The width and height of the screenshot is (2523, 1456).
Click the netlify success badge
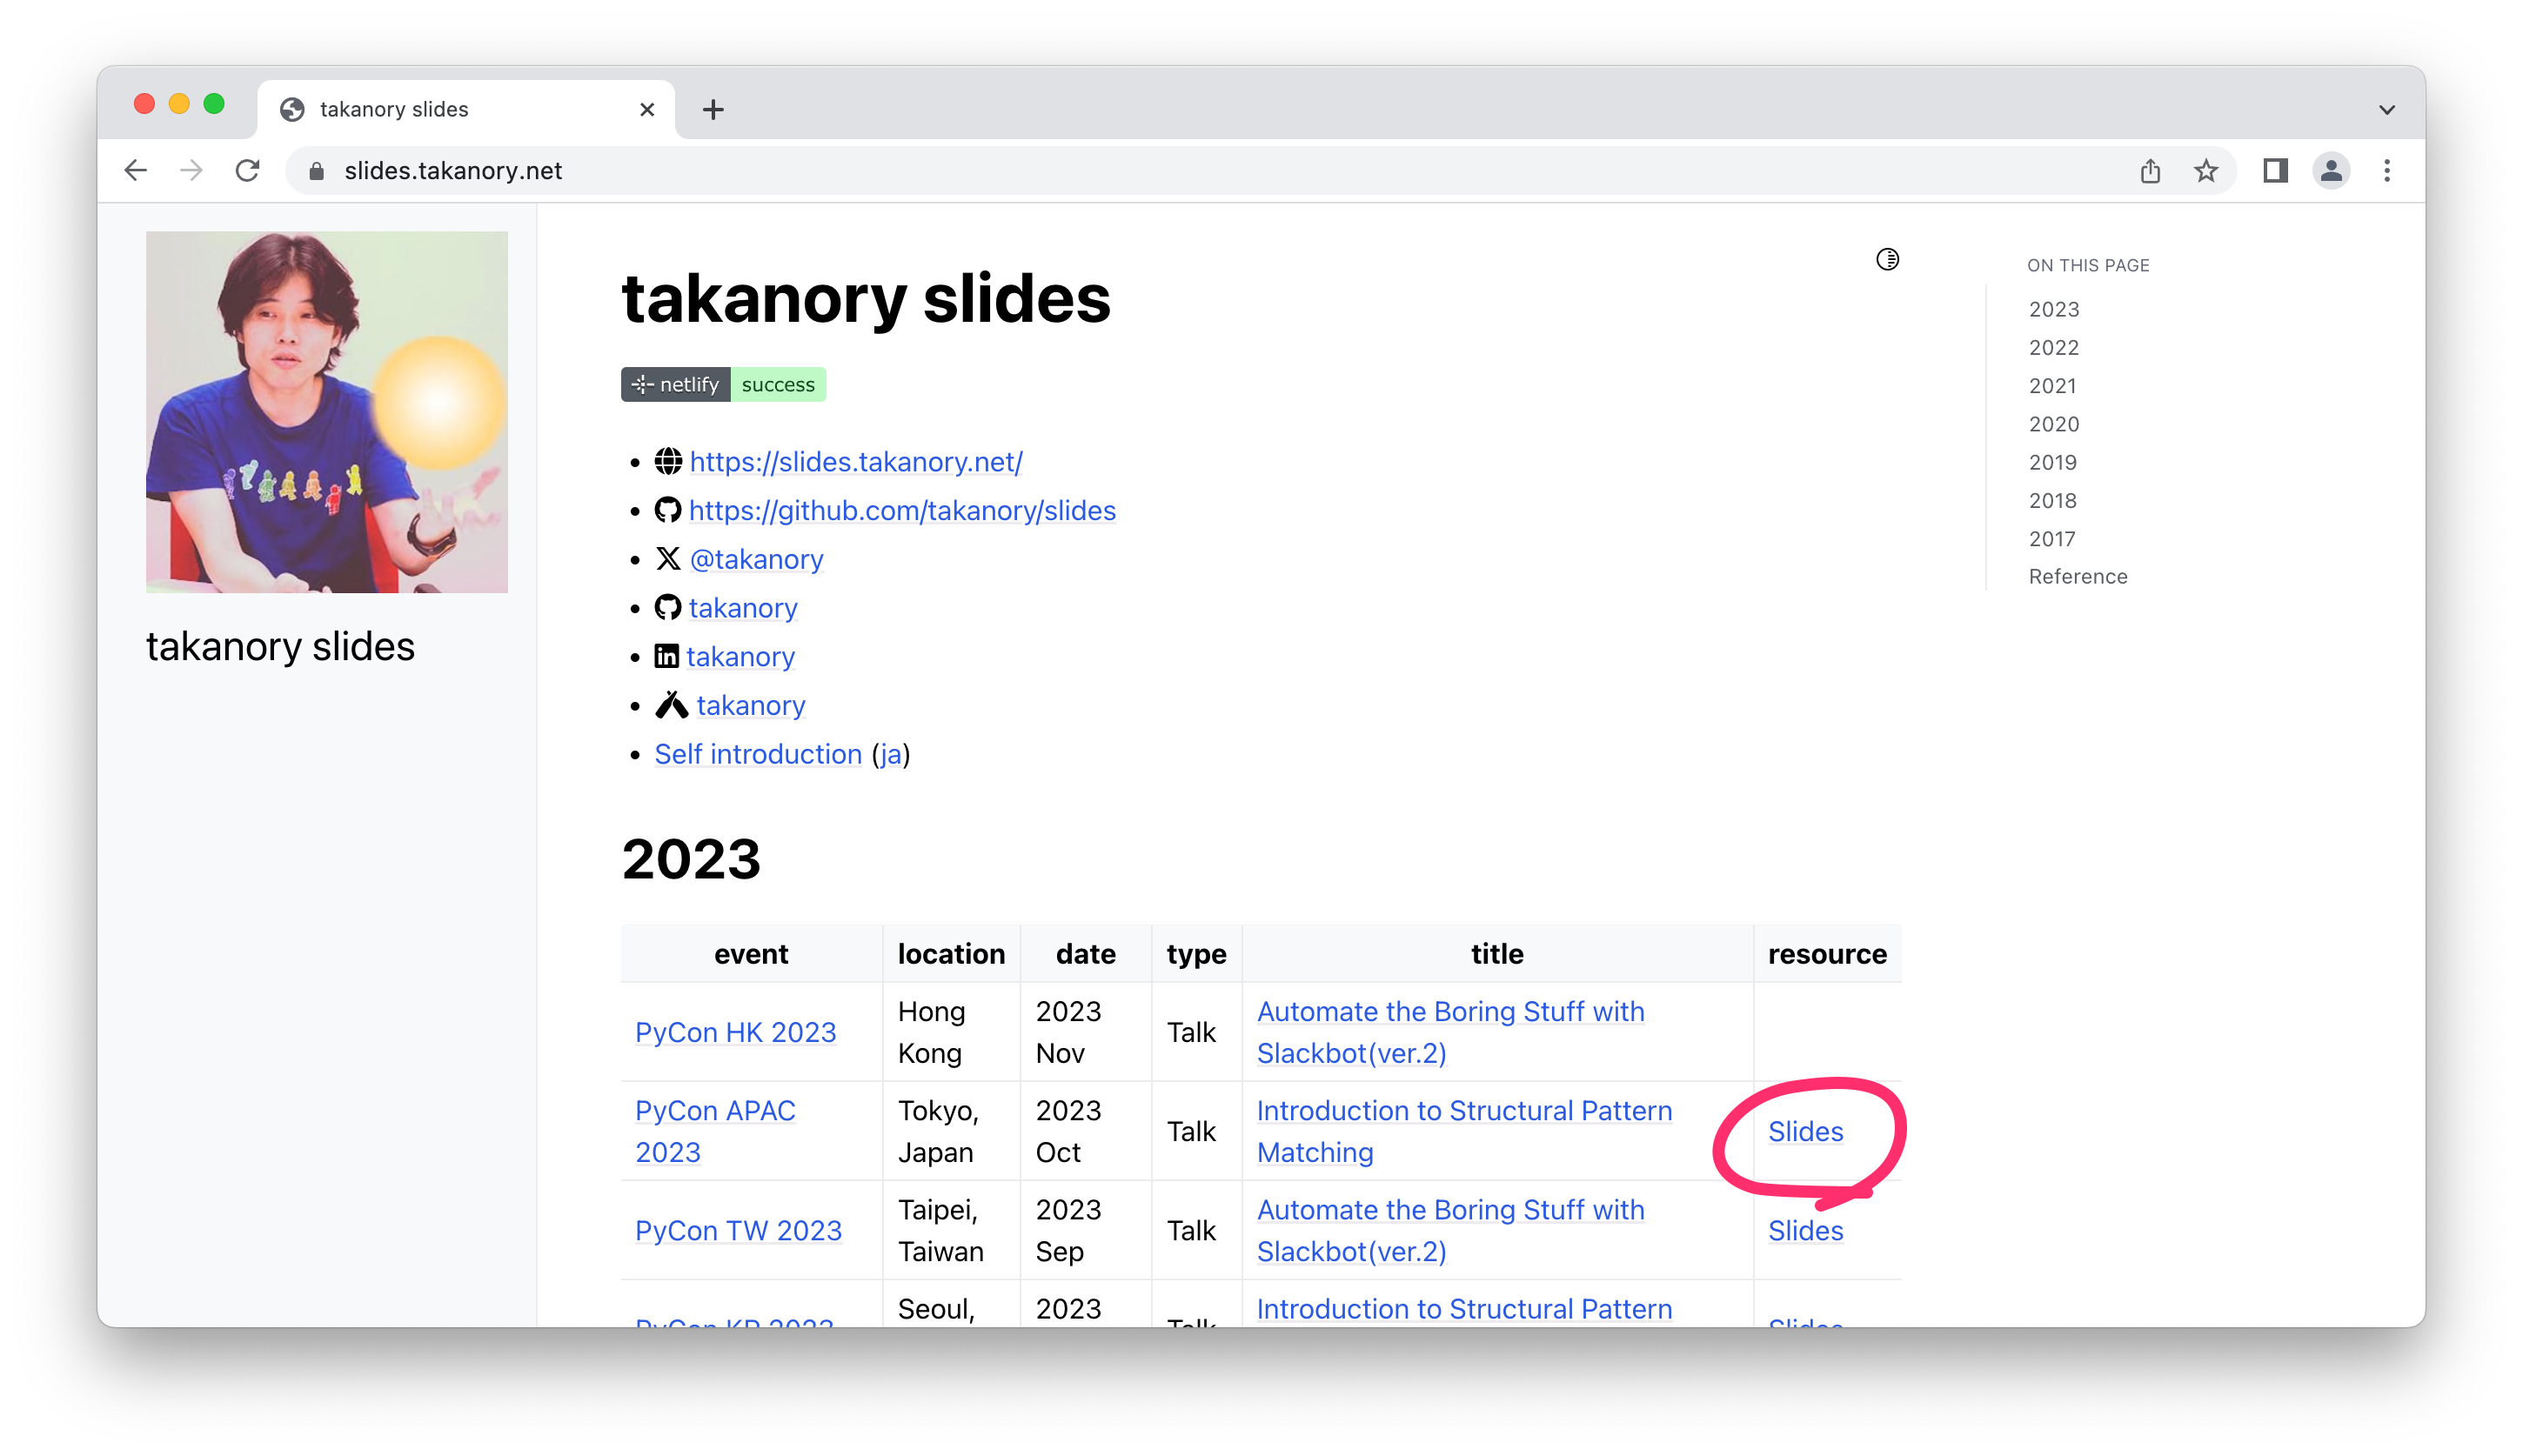click(x=723, y=384)
